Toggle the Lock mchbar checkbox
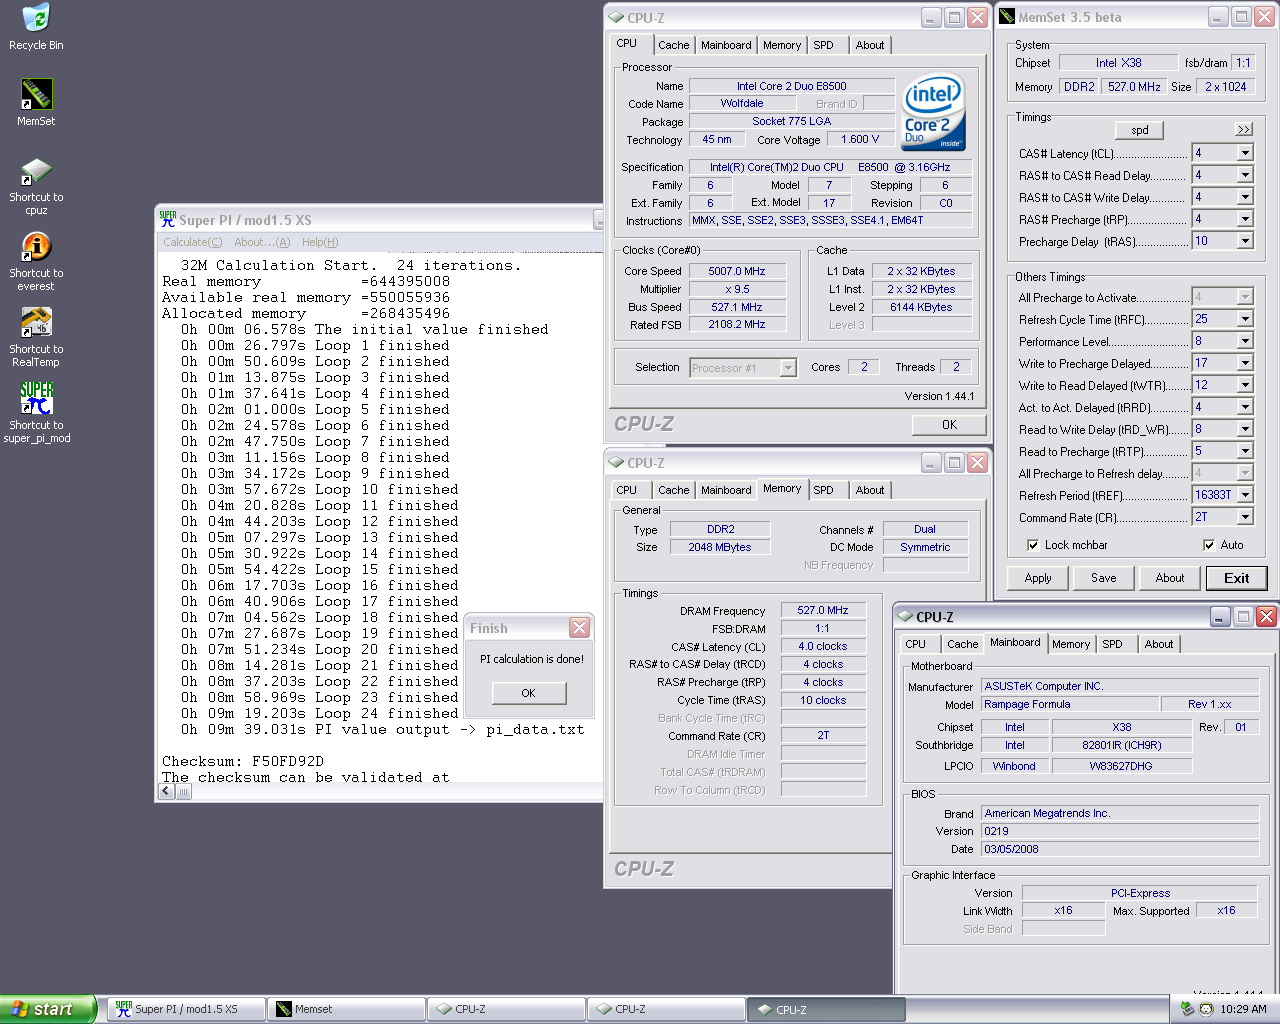Screen dimensions: 1280x1024 [1033, 545]
